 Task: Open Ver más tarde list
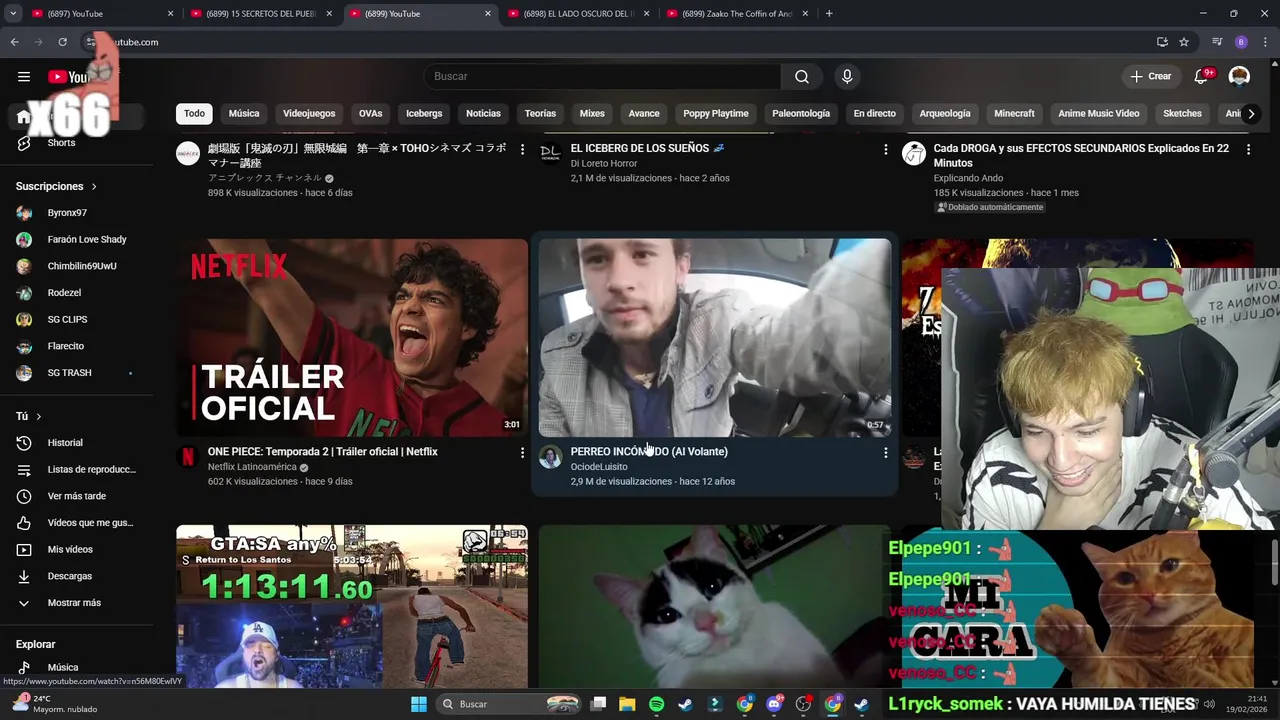point(76,496)
